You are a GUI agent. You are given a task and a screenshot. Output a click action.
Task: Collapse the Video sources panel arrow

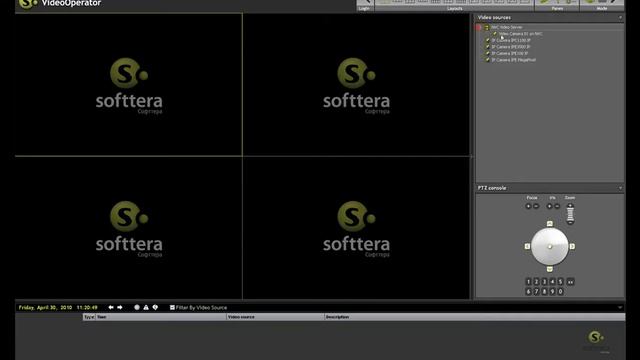click(620, 18)
